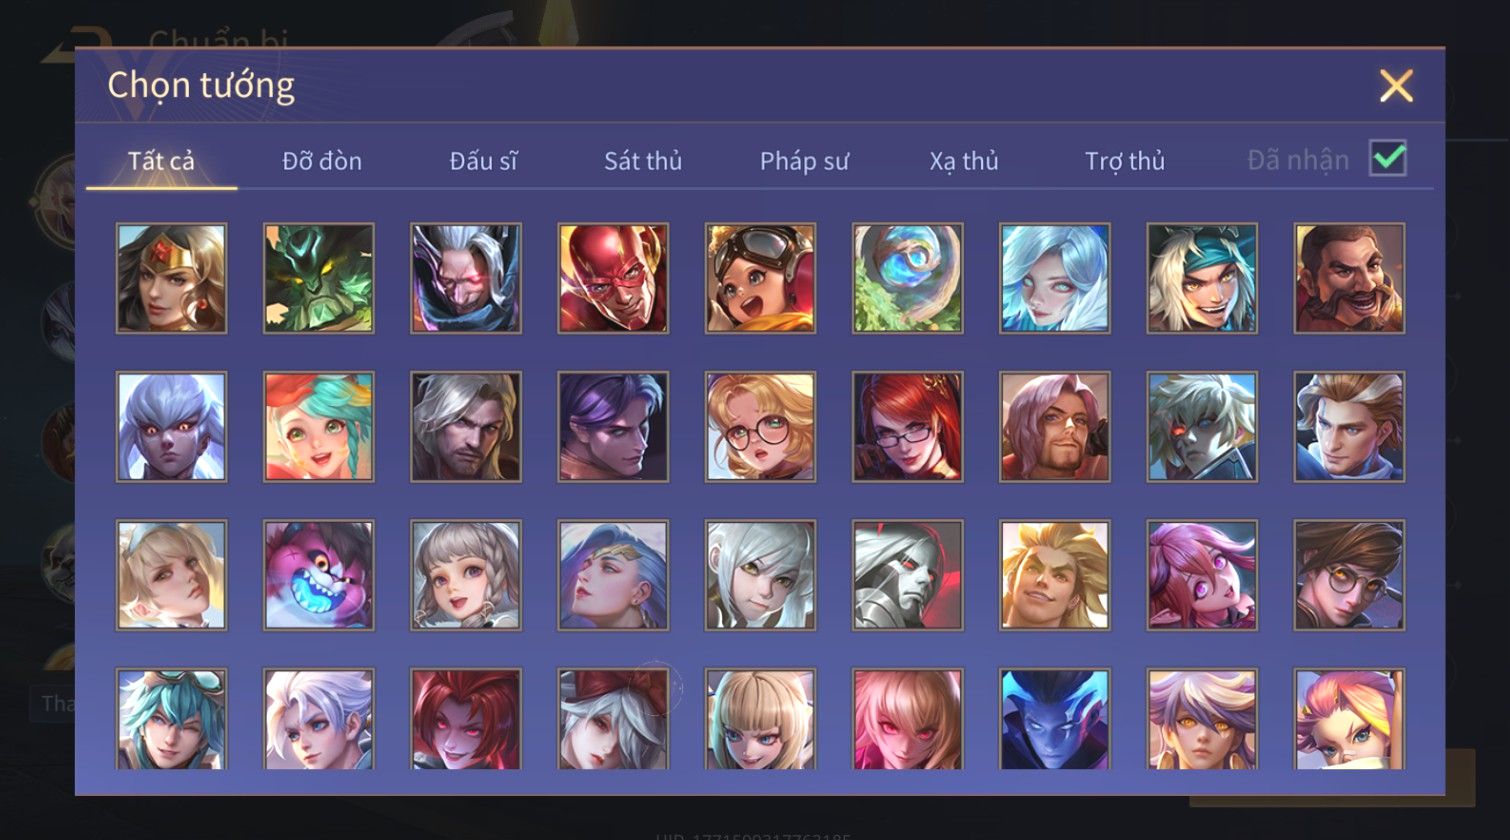Screen dimensions: 1510x840
Task: Open the Xạ thủ tab
Action: 964,161
